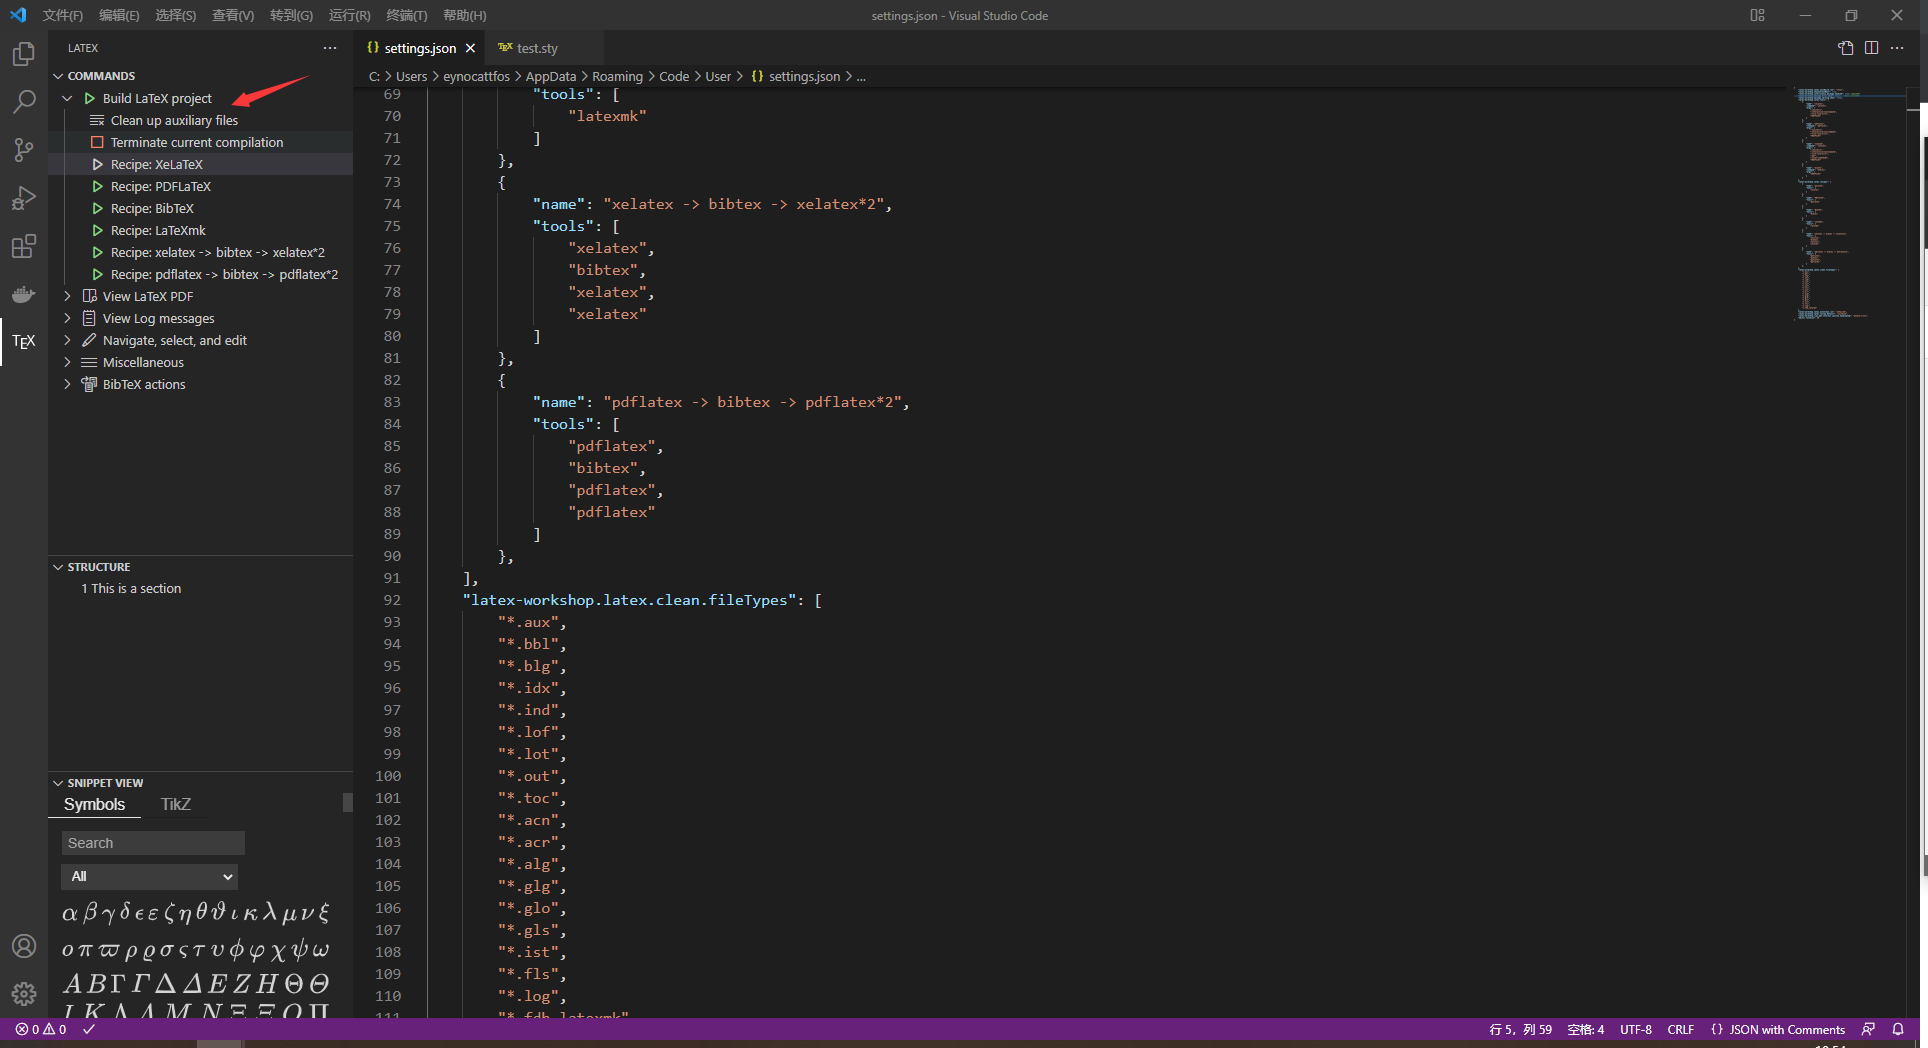This screenshot has width=1928, height=1048.
Task: Click the AppData breadcrumb segment
Action: point(551,76)
